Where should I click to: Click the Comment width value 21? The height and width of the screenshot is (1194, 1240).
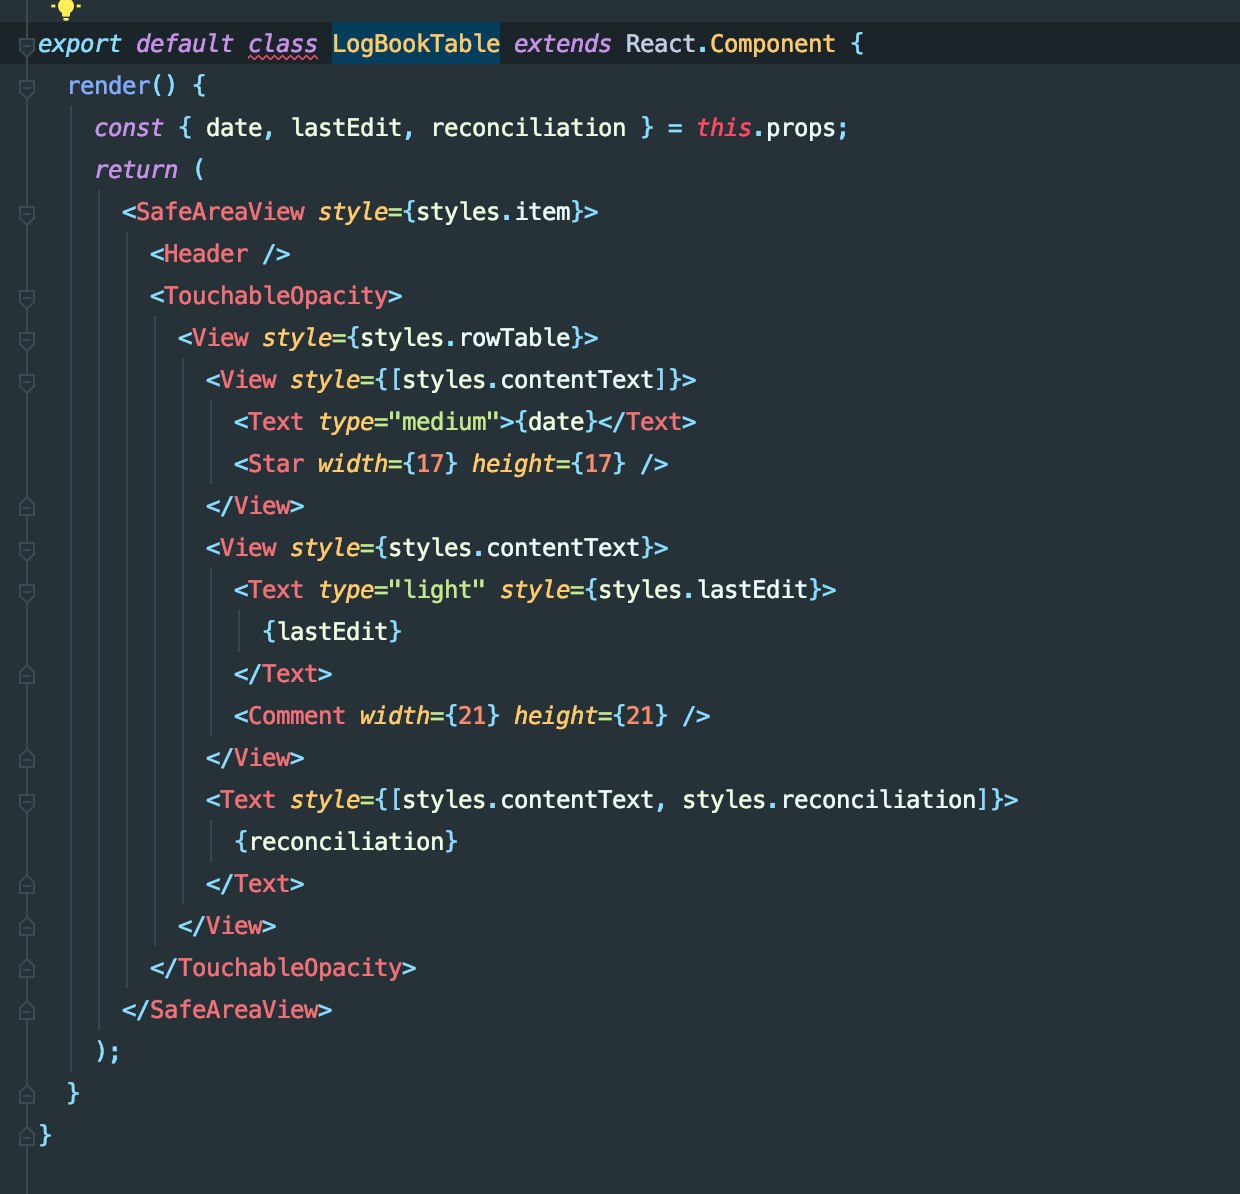(472, 716)
